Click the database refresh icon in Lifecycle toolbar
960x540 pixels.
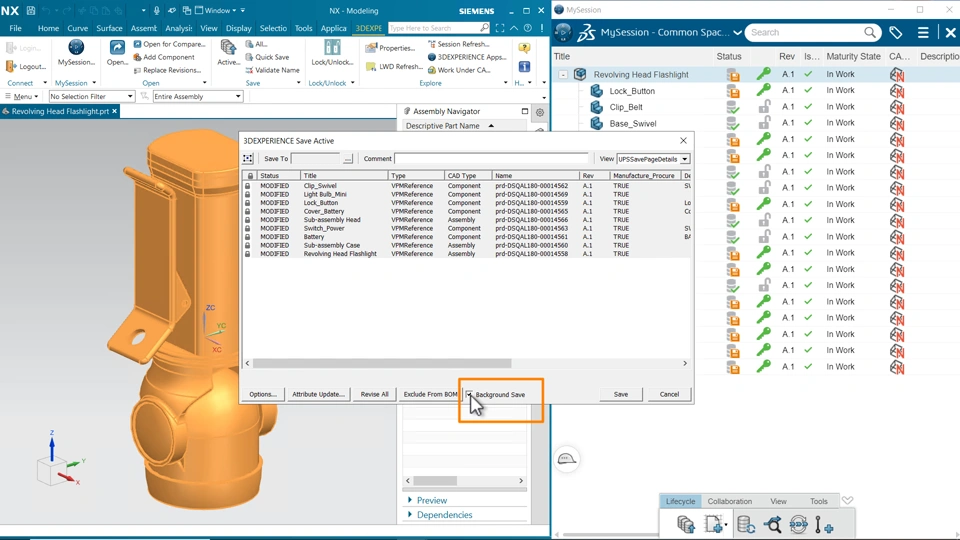click(x=745, y=525)
